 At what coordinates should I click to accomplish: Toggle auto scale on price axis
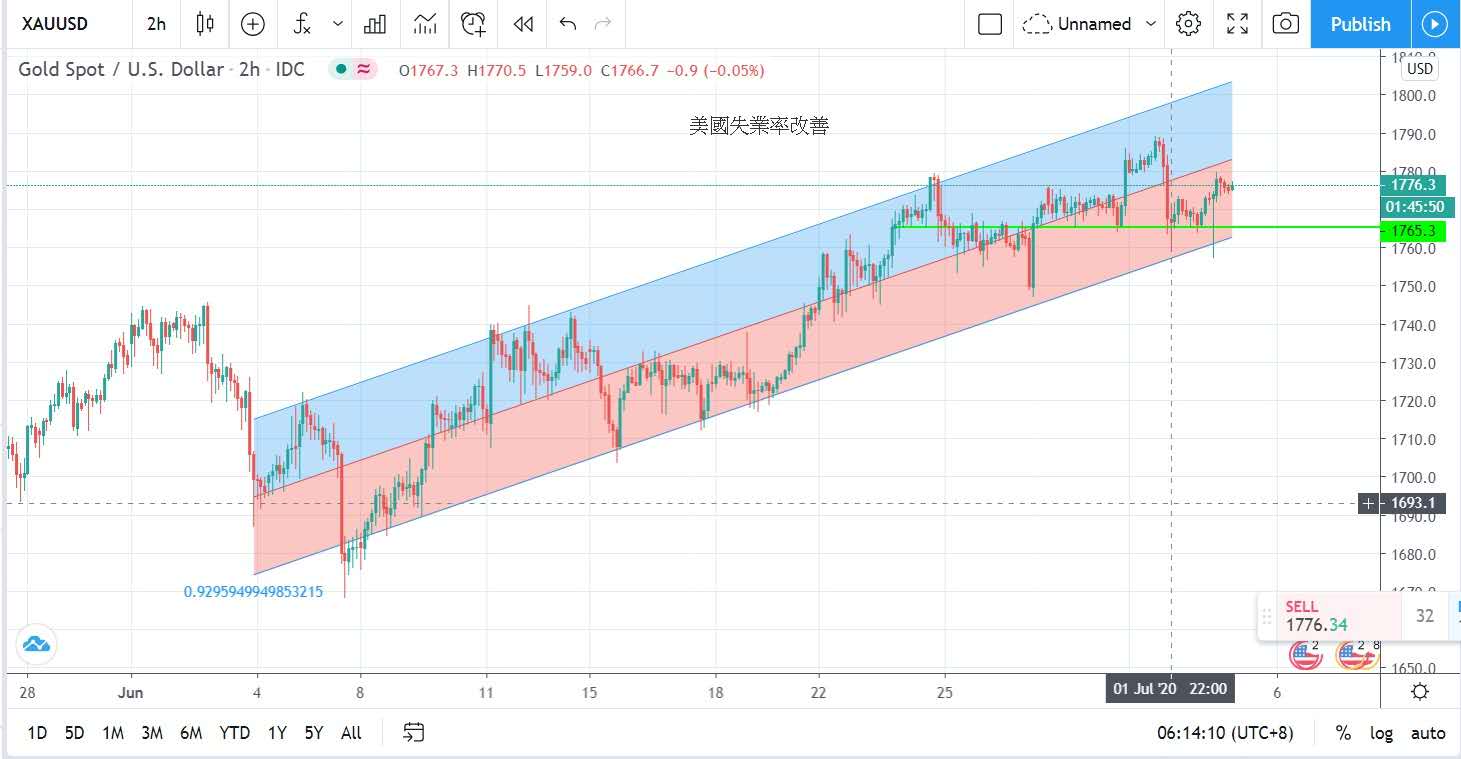tap(1428, 733)
